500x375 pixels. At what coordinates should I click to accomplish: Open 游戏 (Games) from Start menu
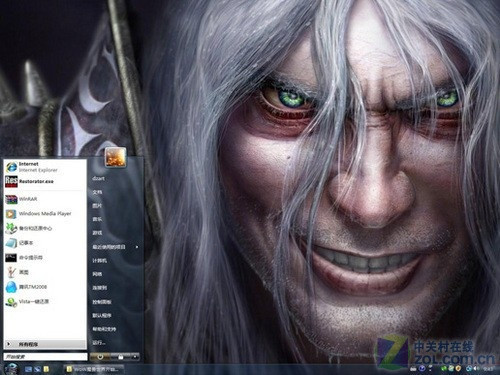[x=97, y=233]
